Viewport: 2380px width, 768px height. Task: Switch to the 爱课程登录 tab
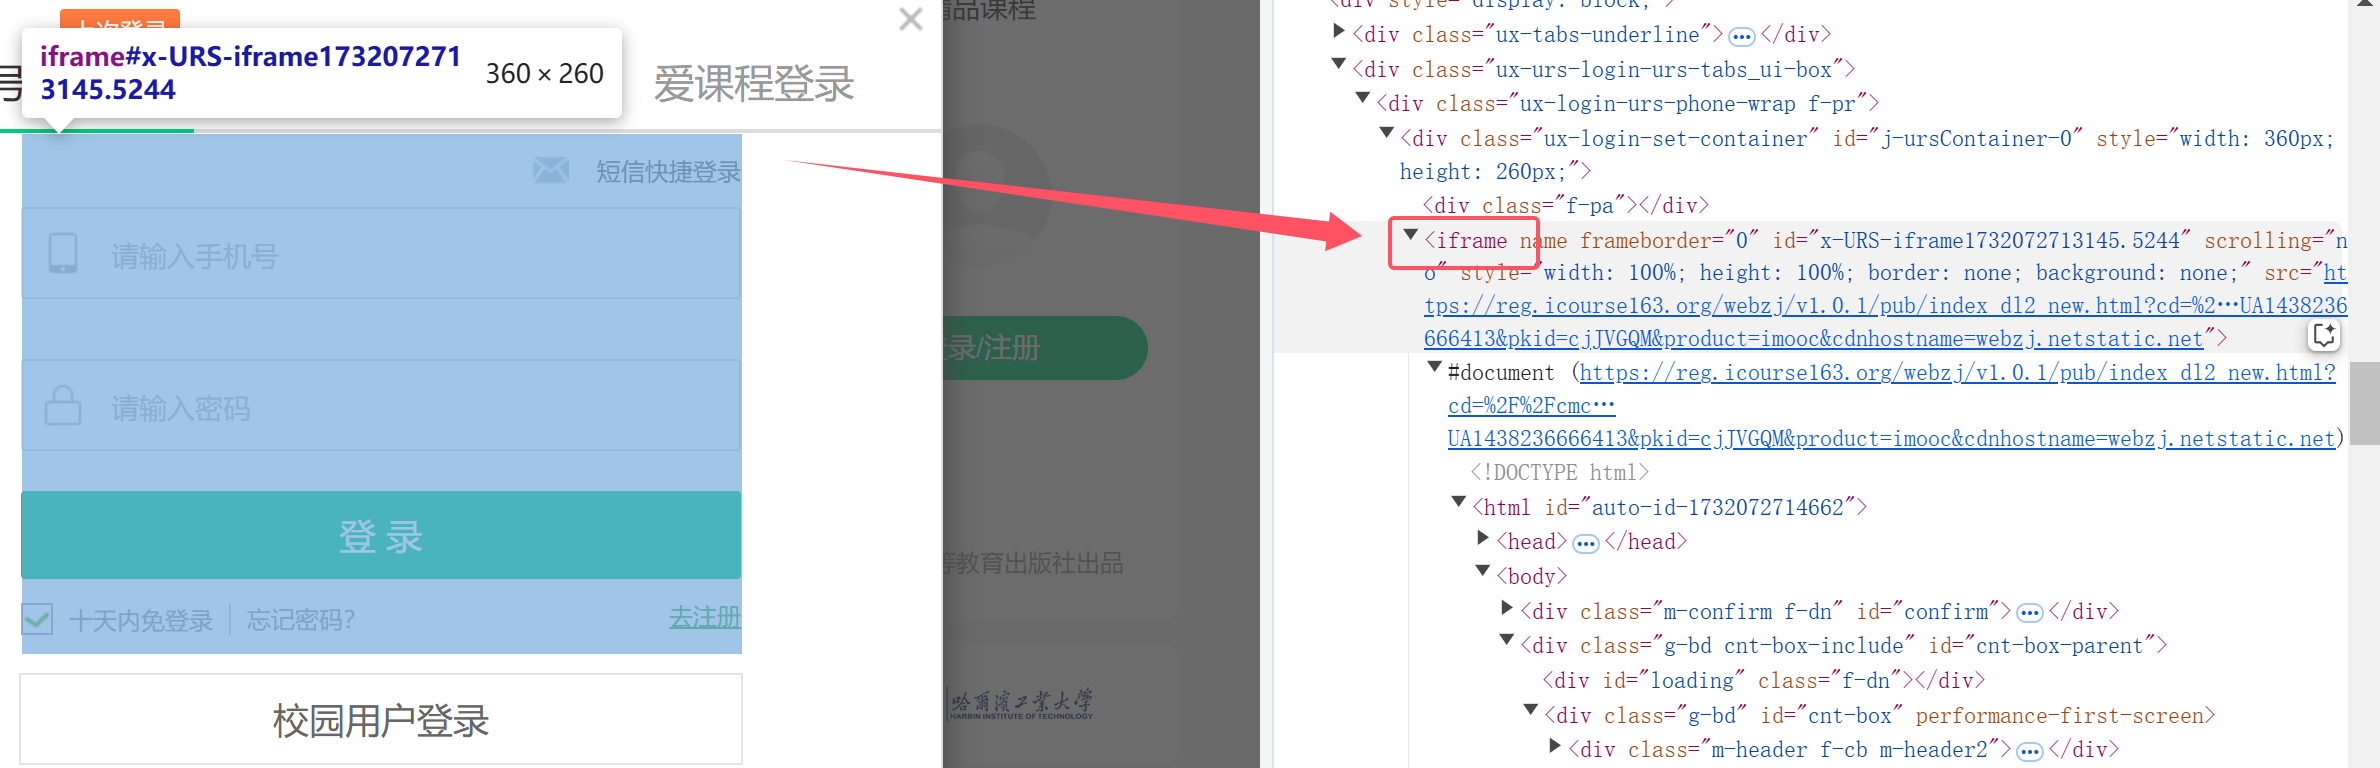pos(754,83)
